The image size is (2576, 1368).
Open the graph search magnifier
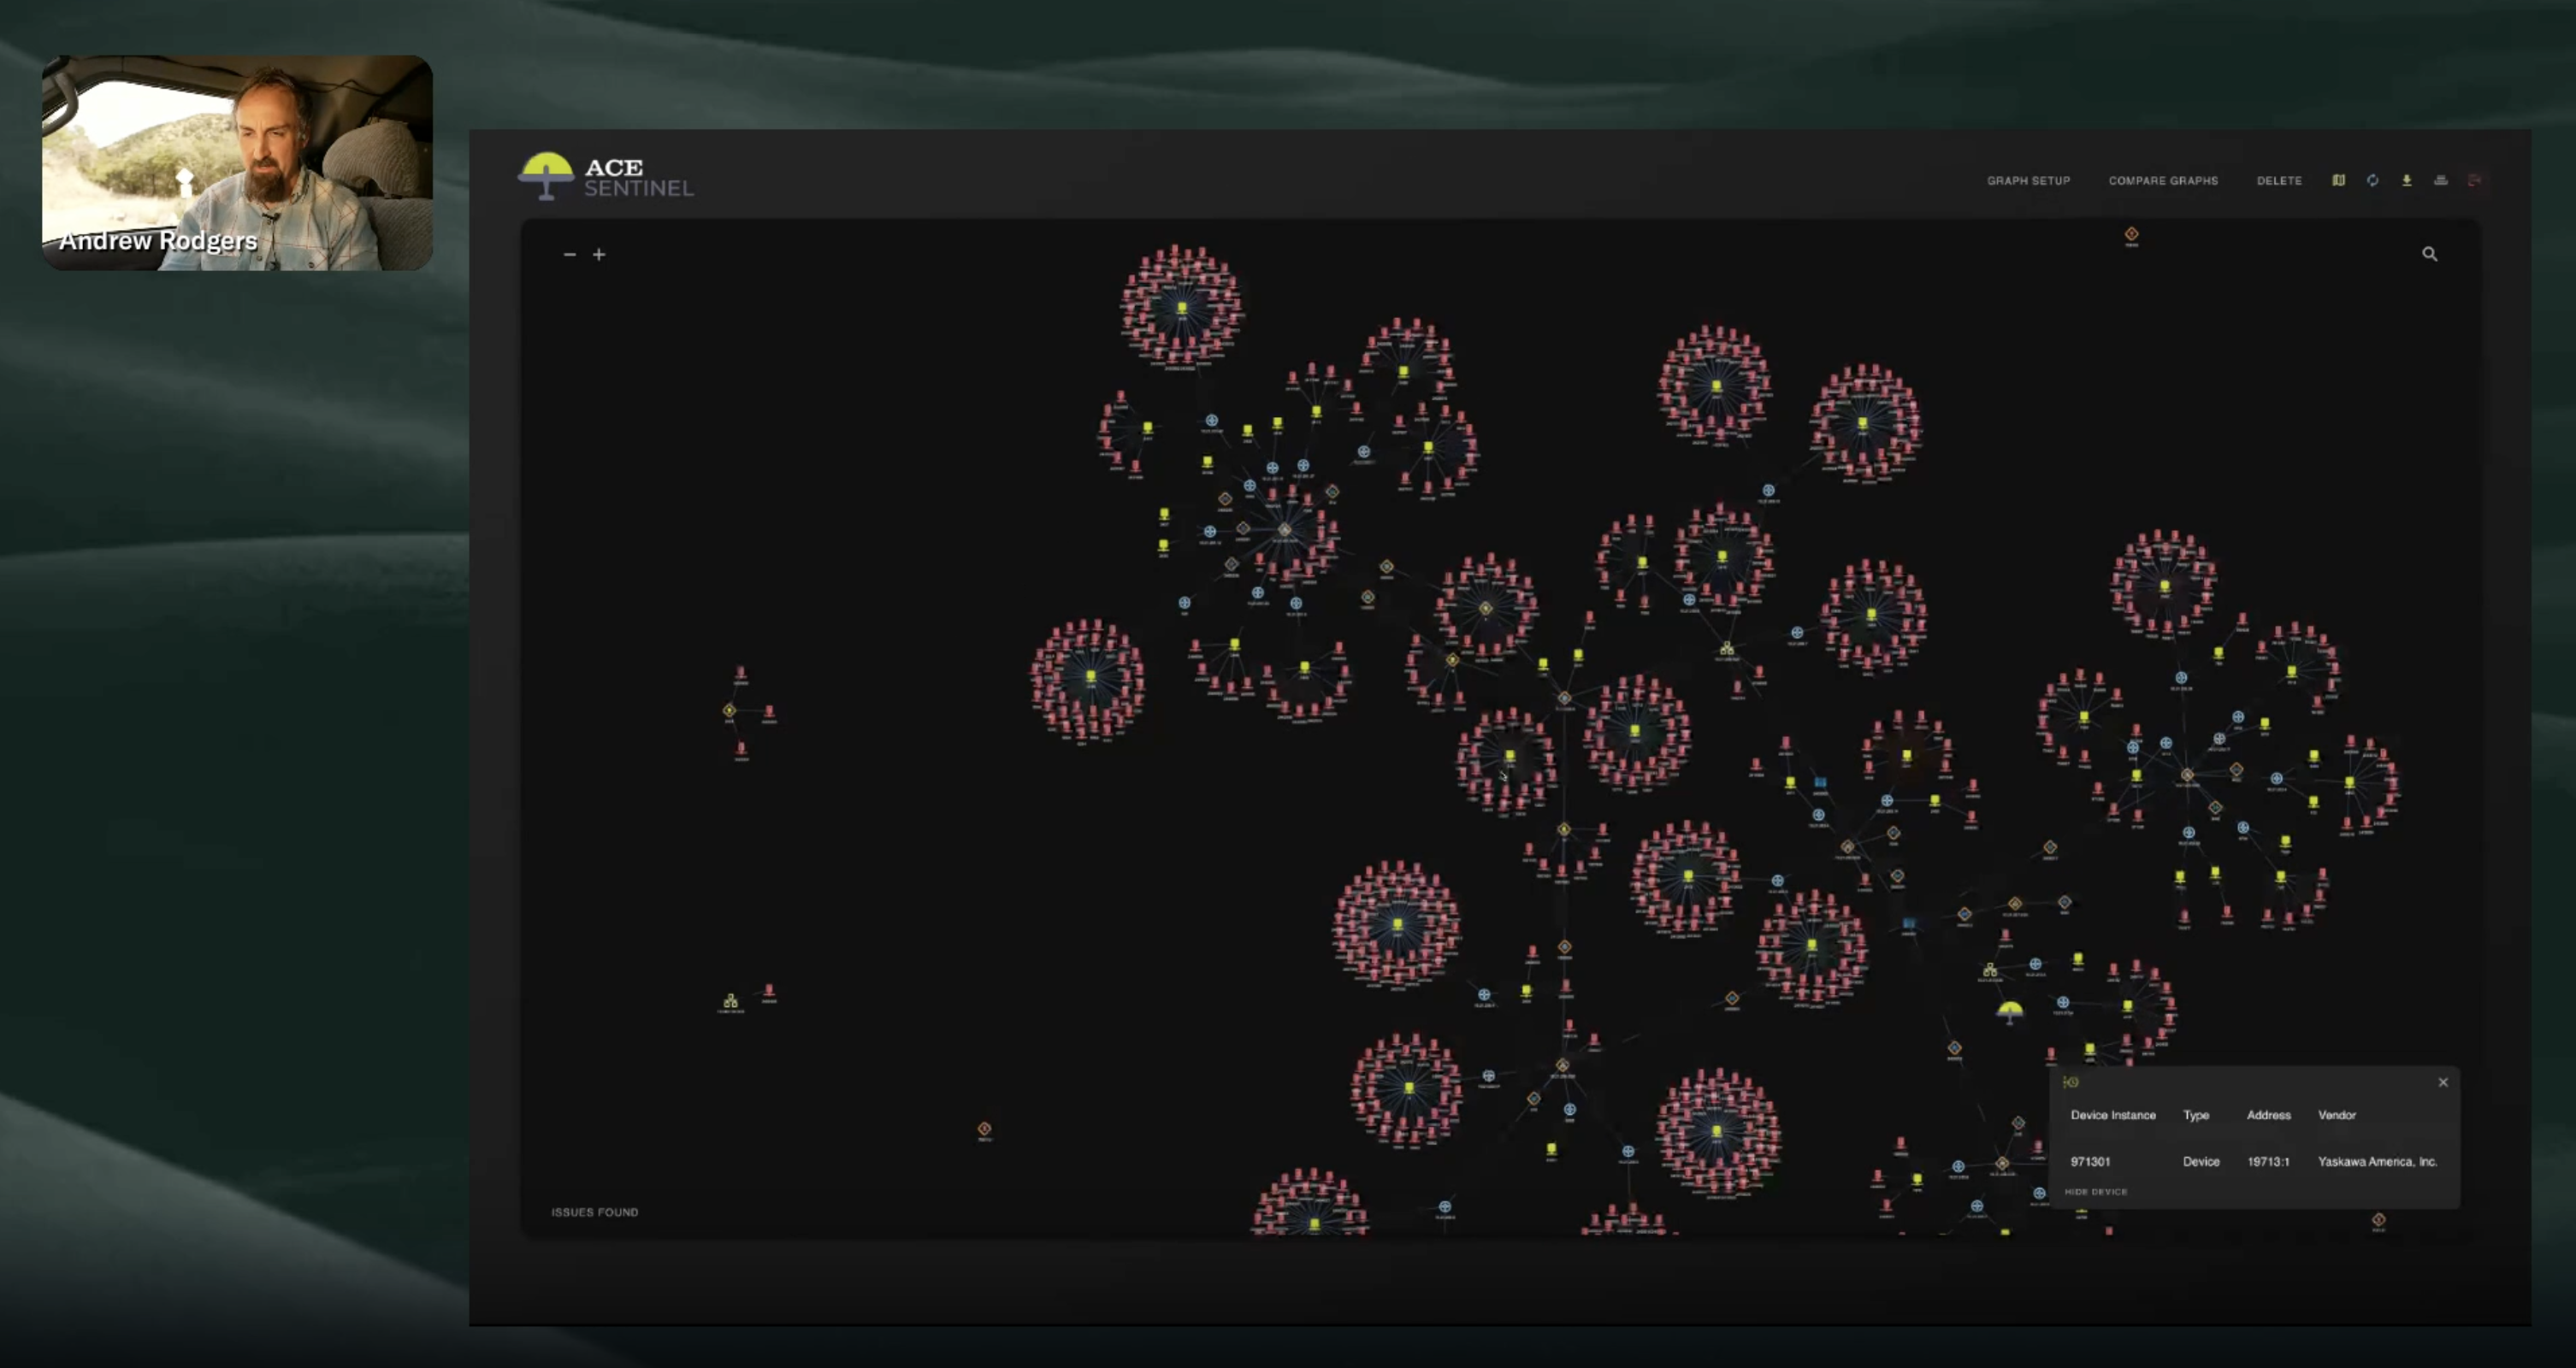[x=2429, y=254]
